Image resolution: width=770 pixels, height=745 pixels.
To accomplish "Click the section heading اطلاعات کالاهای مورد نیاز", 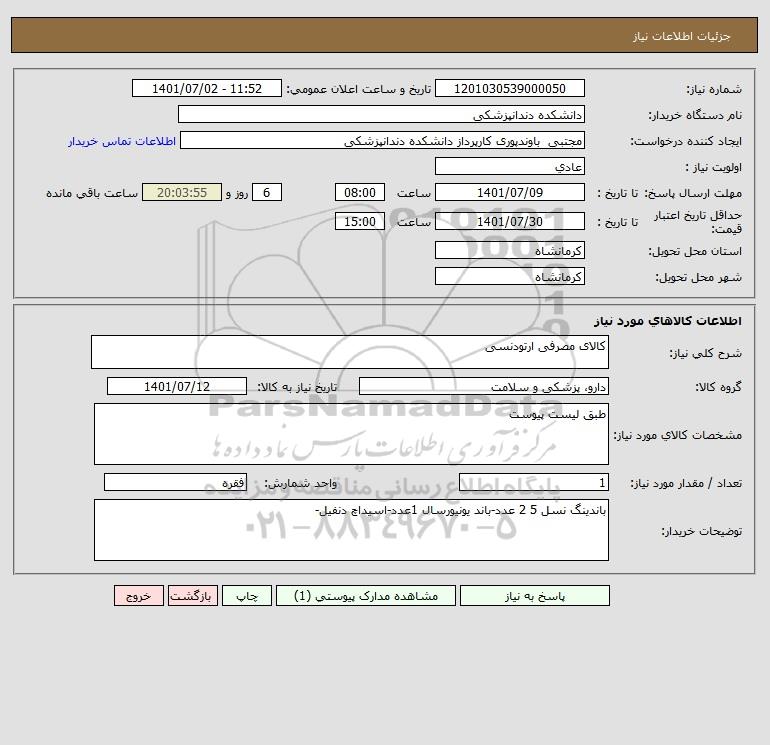I will pos(668,321).
